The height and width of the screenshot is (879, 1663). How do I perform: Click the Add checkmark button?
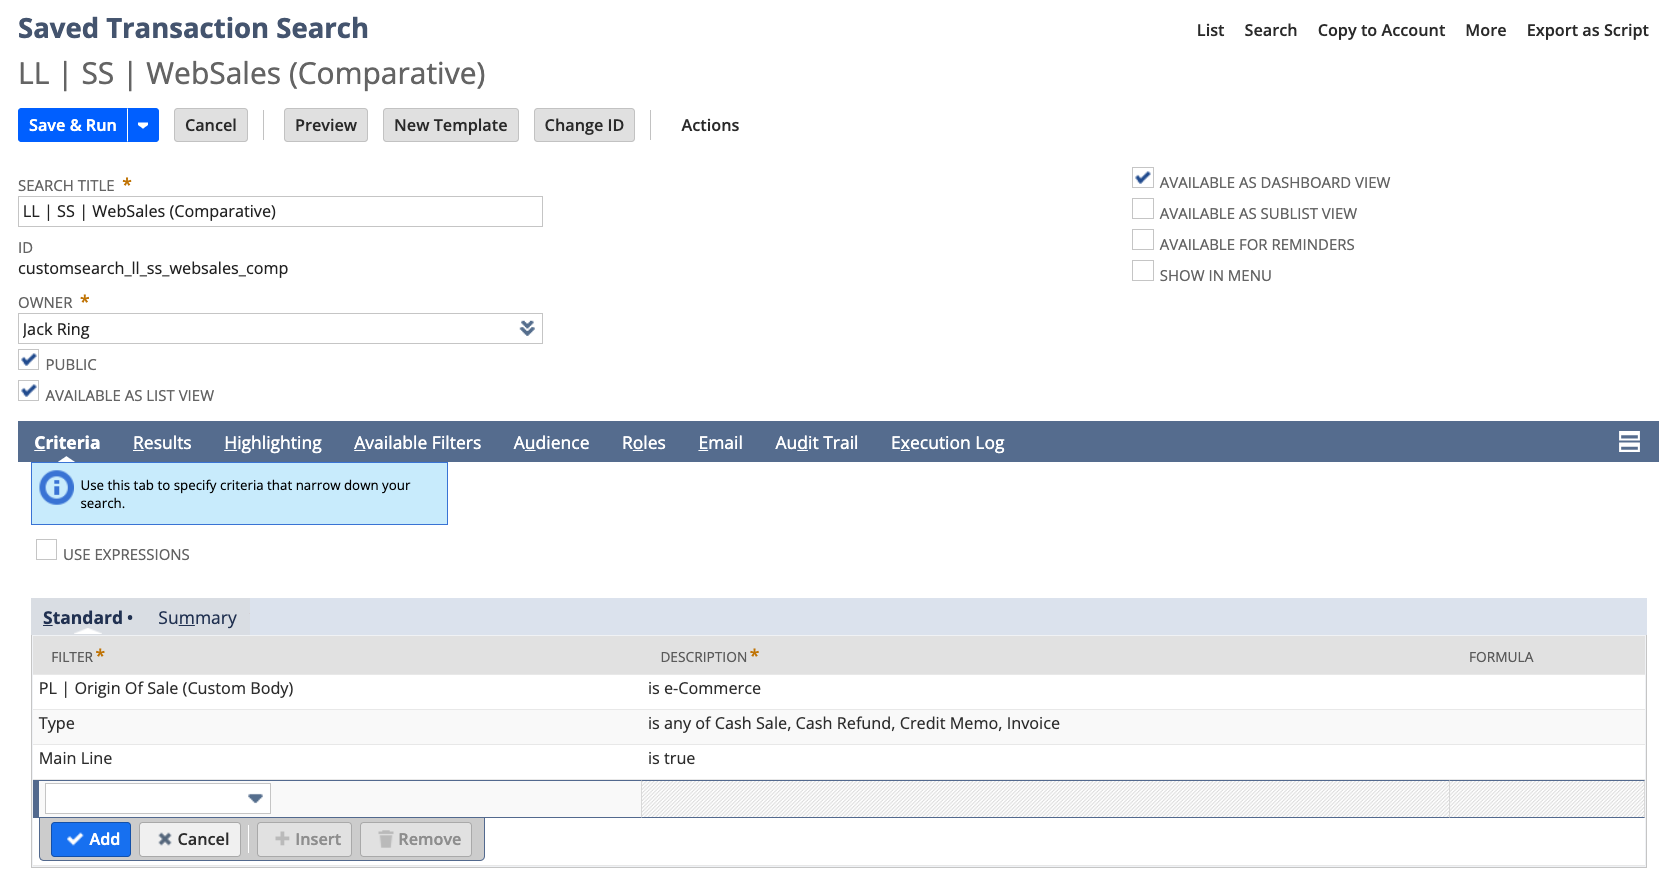pos(91,839)
